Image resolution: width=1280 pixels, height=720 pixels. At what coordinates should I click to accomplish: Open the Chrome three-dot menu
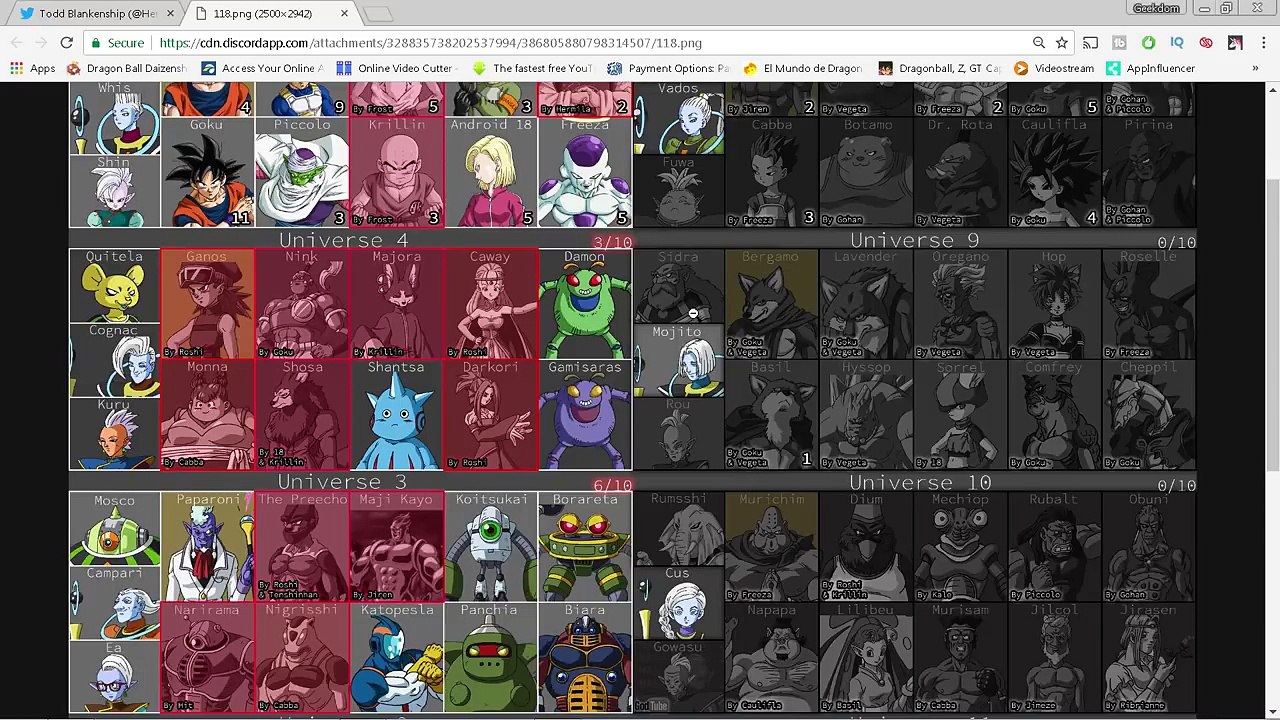pyautogui.click(x=1264, y=43)
